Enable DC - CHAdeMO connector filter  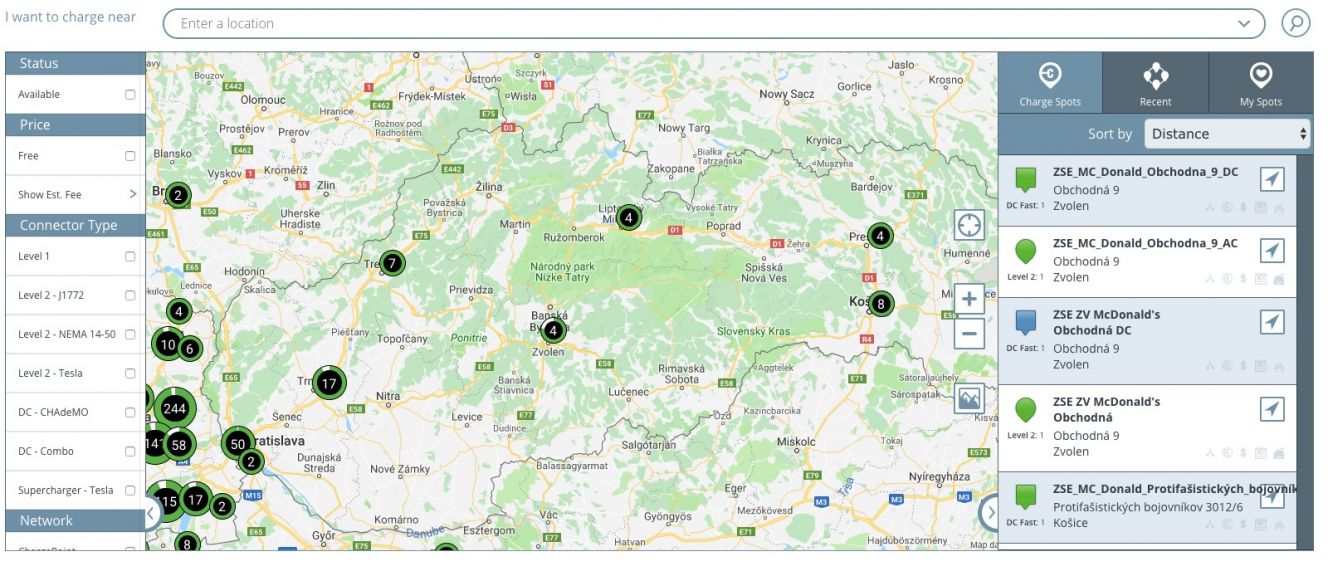tap(130, 412)
